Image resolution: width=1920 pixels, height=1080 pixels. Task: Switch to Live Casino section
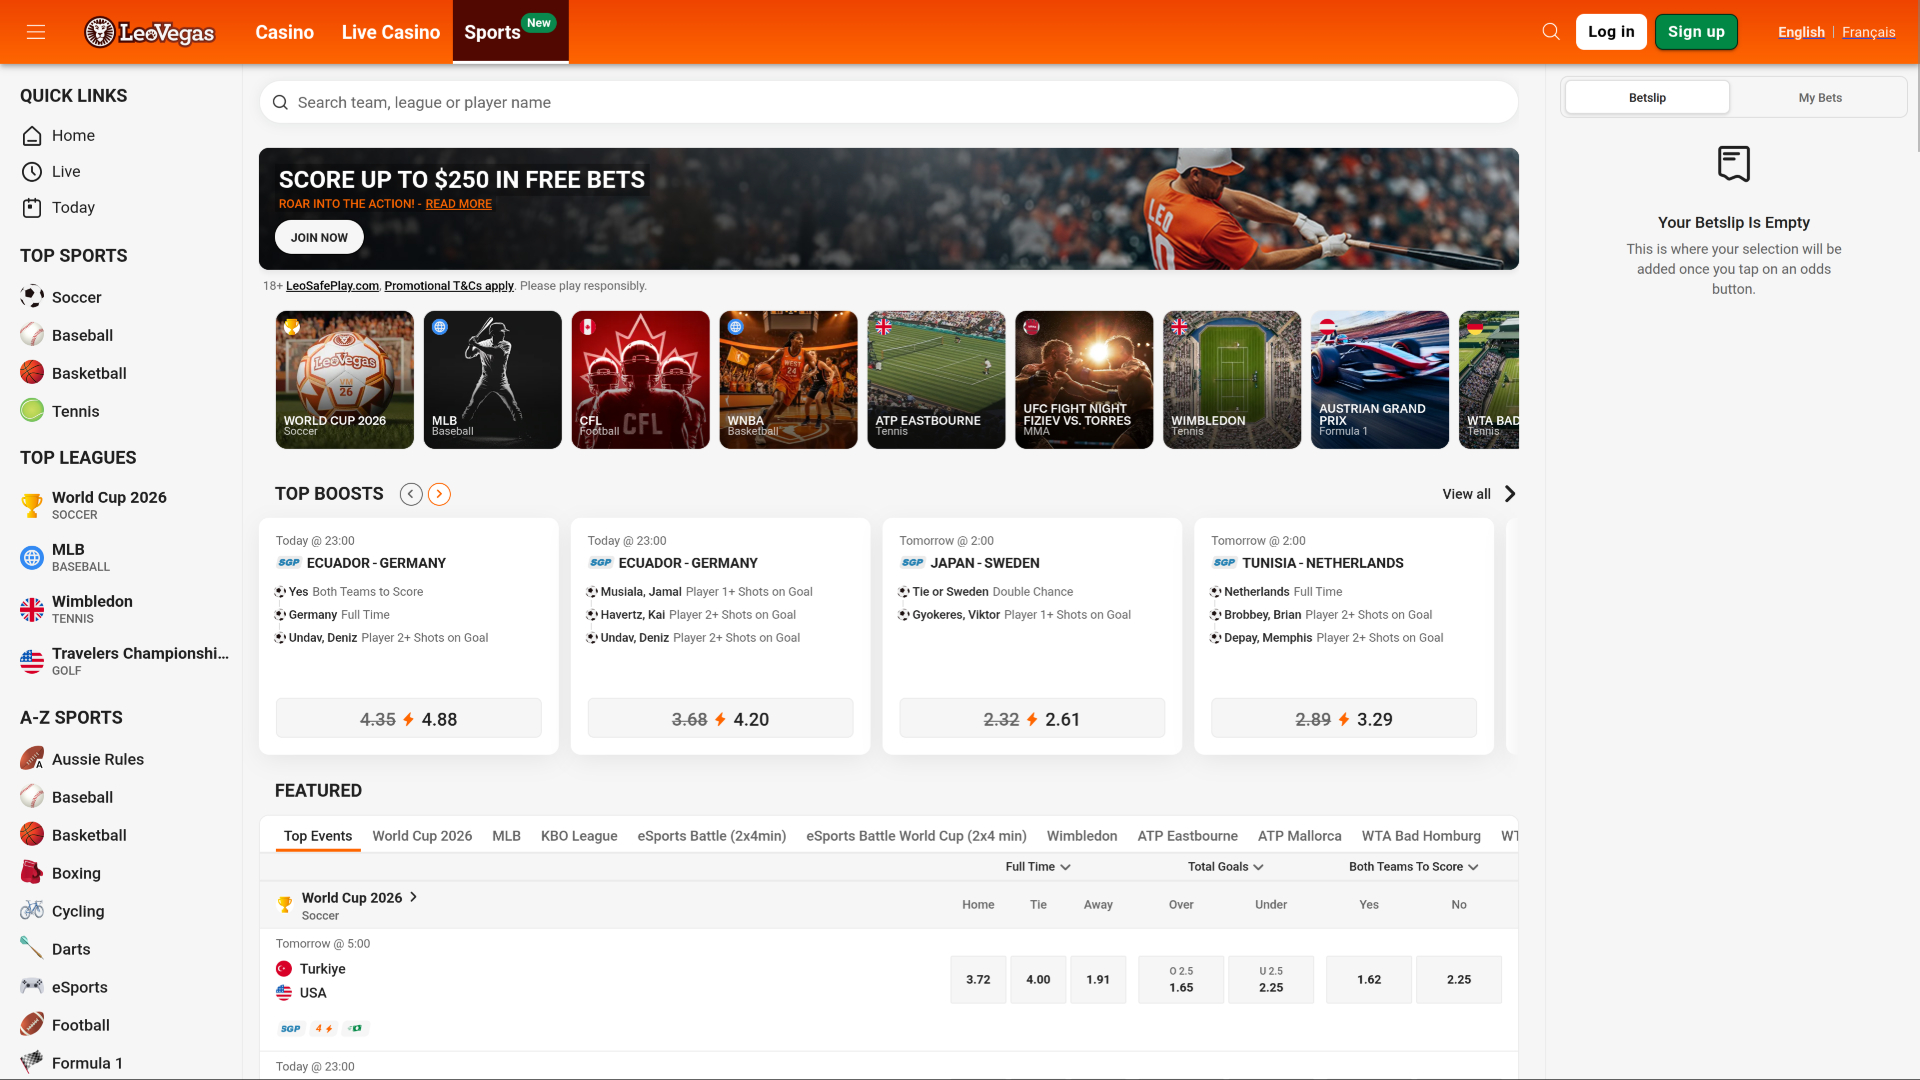(391, 32)
